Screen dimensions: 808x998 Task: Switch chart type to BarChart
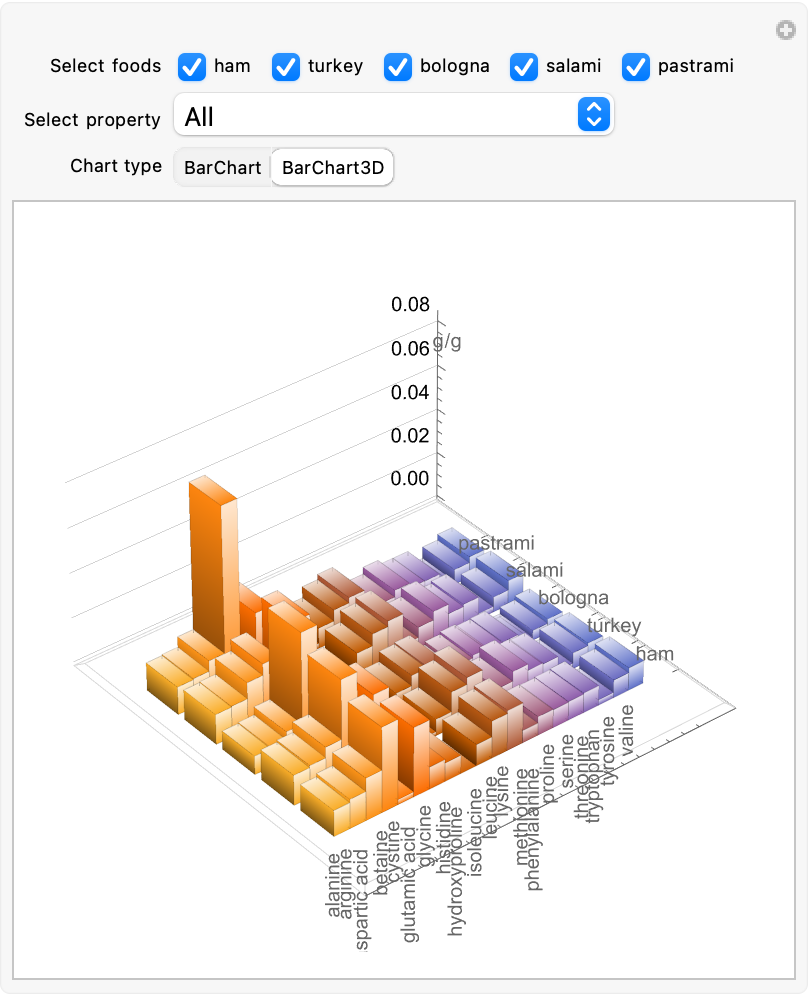(x=222, y=168)
